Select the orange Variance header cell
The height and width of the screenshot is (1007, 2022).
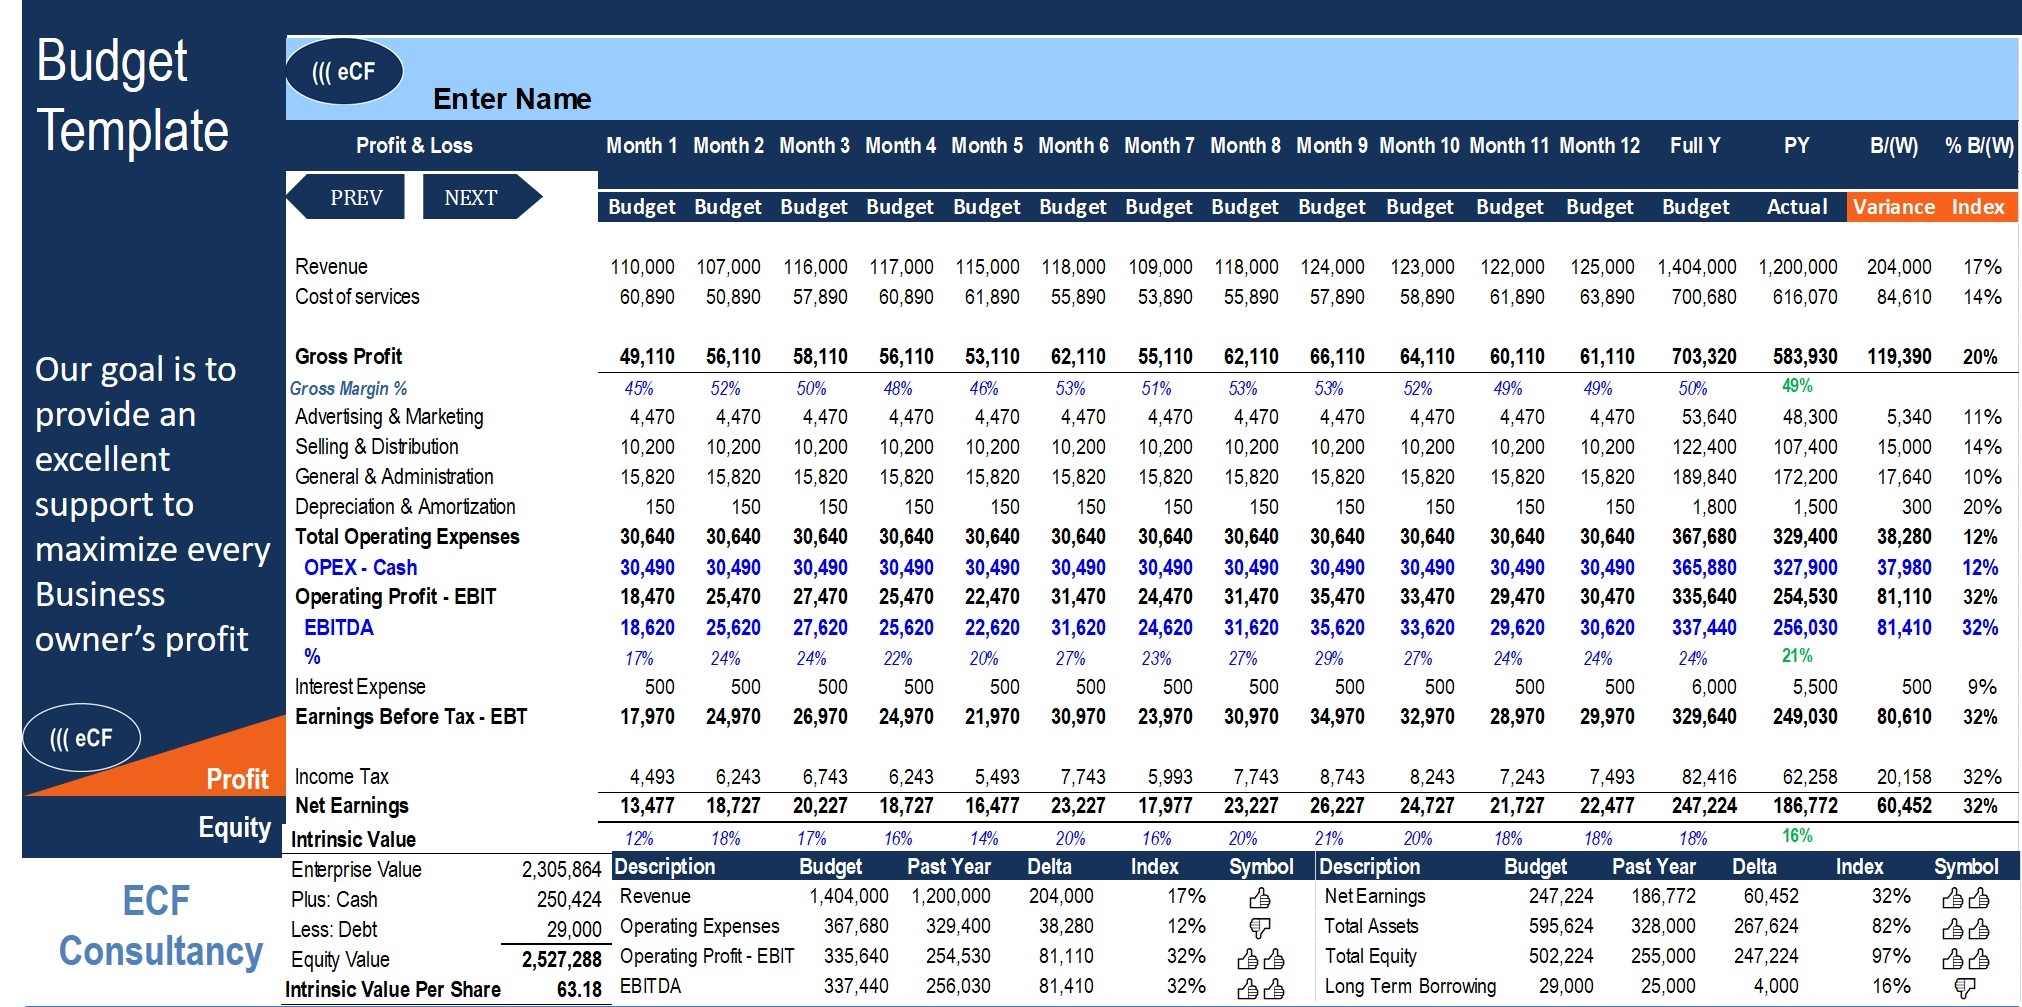point(1893,207)
